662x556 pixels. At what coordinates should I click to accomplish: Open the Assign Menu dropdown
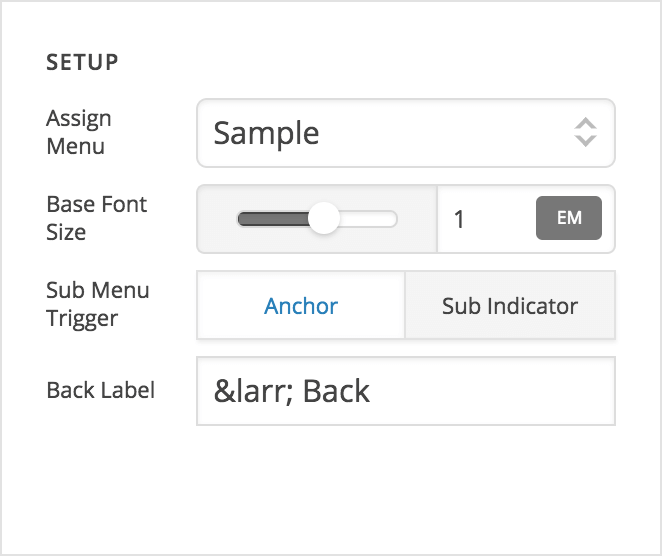coord(405,132)
